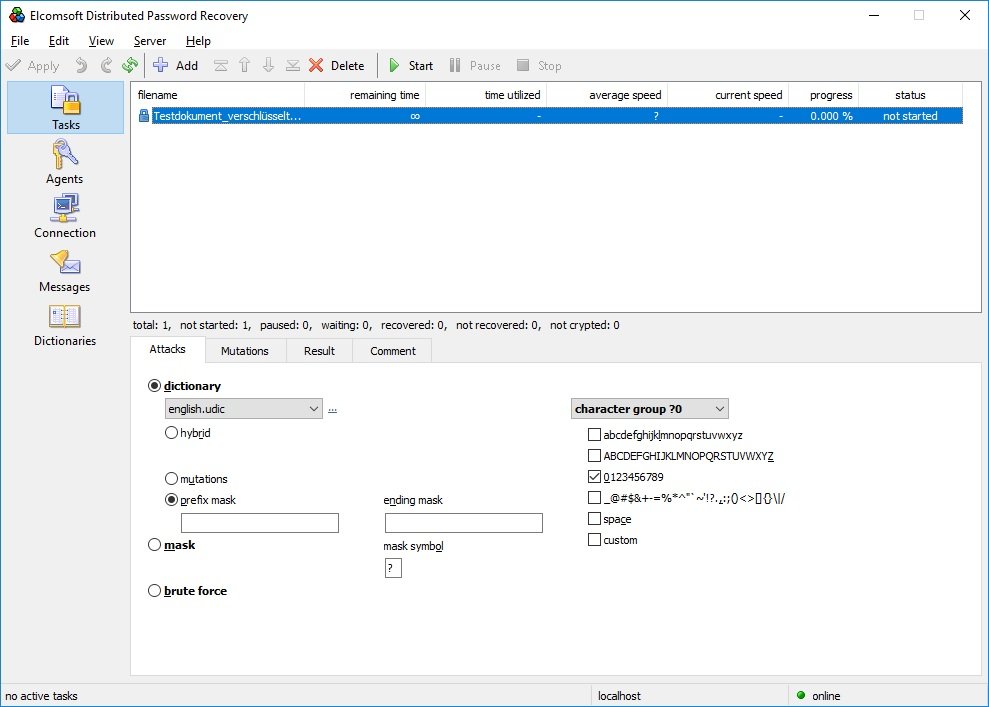Image resolution: width=989 pixels, height=707 pixels.
Task: Open the Tasks sidebar section
Action: click(x=66, y=107)
